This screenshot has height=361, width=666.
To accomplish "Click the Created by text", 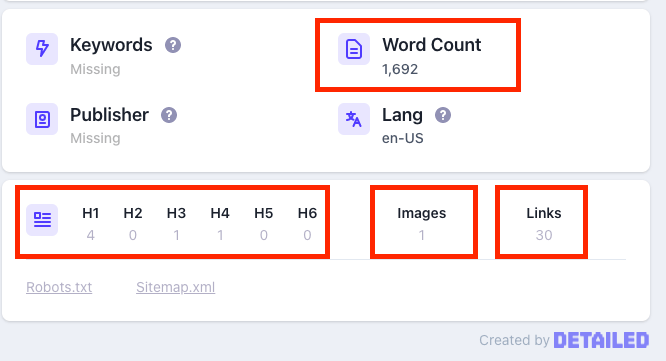I will 514,340.
